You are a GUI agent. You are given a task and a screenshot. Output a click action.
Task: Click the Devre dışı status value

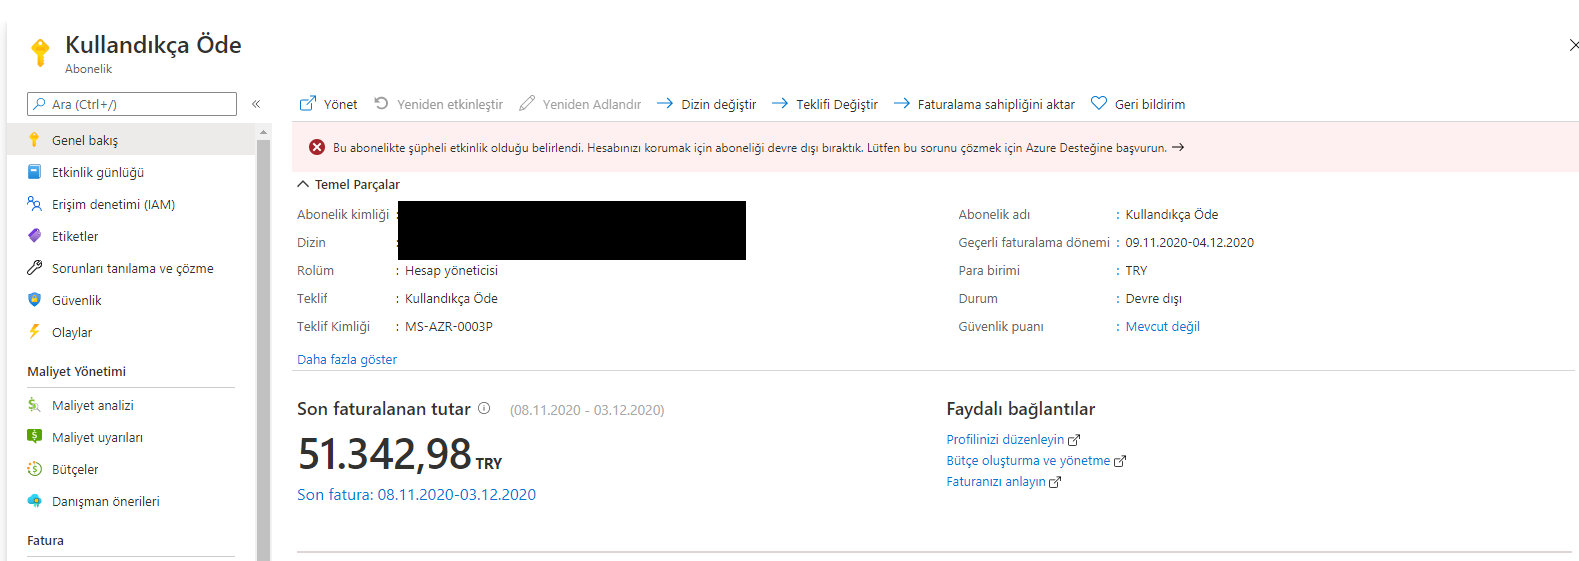[1153, 298]
